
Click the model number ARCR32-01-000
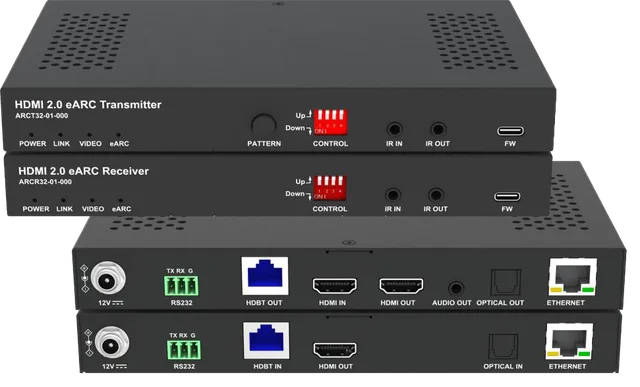coord(45,182)
